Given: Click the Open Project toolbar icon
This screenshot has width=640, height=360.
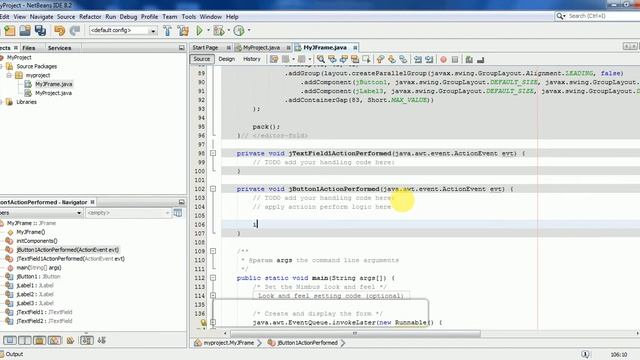Looking at the screenshot, I should click(25, 31).
